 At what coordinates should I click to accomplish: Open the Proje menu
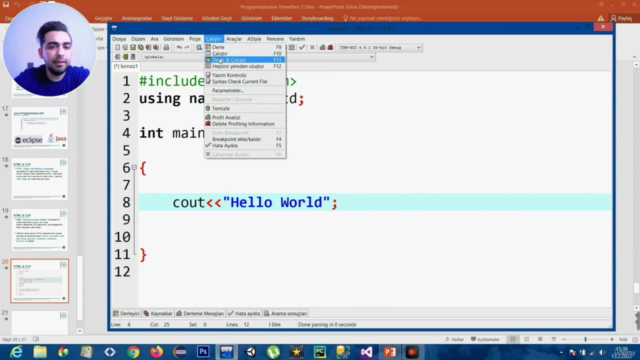point(195,39)
